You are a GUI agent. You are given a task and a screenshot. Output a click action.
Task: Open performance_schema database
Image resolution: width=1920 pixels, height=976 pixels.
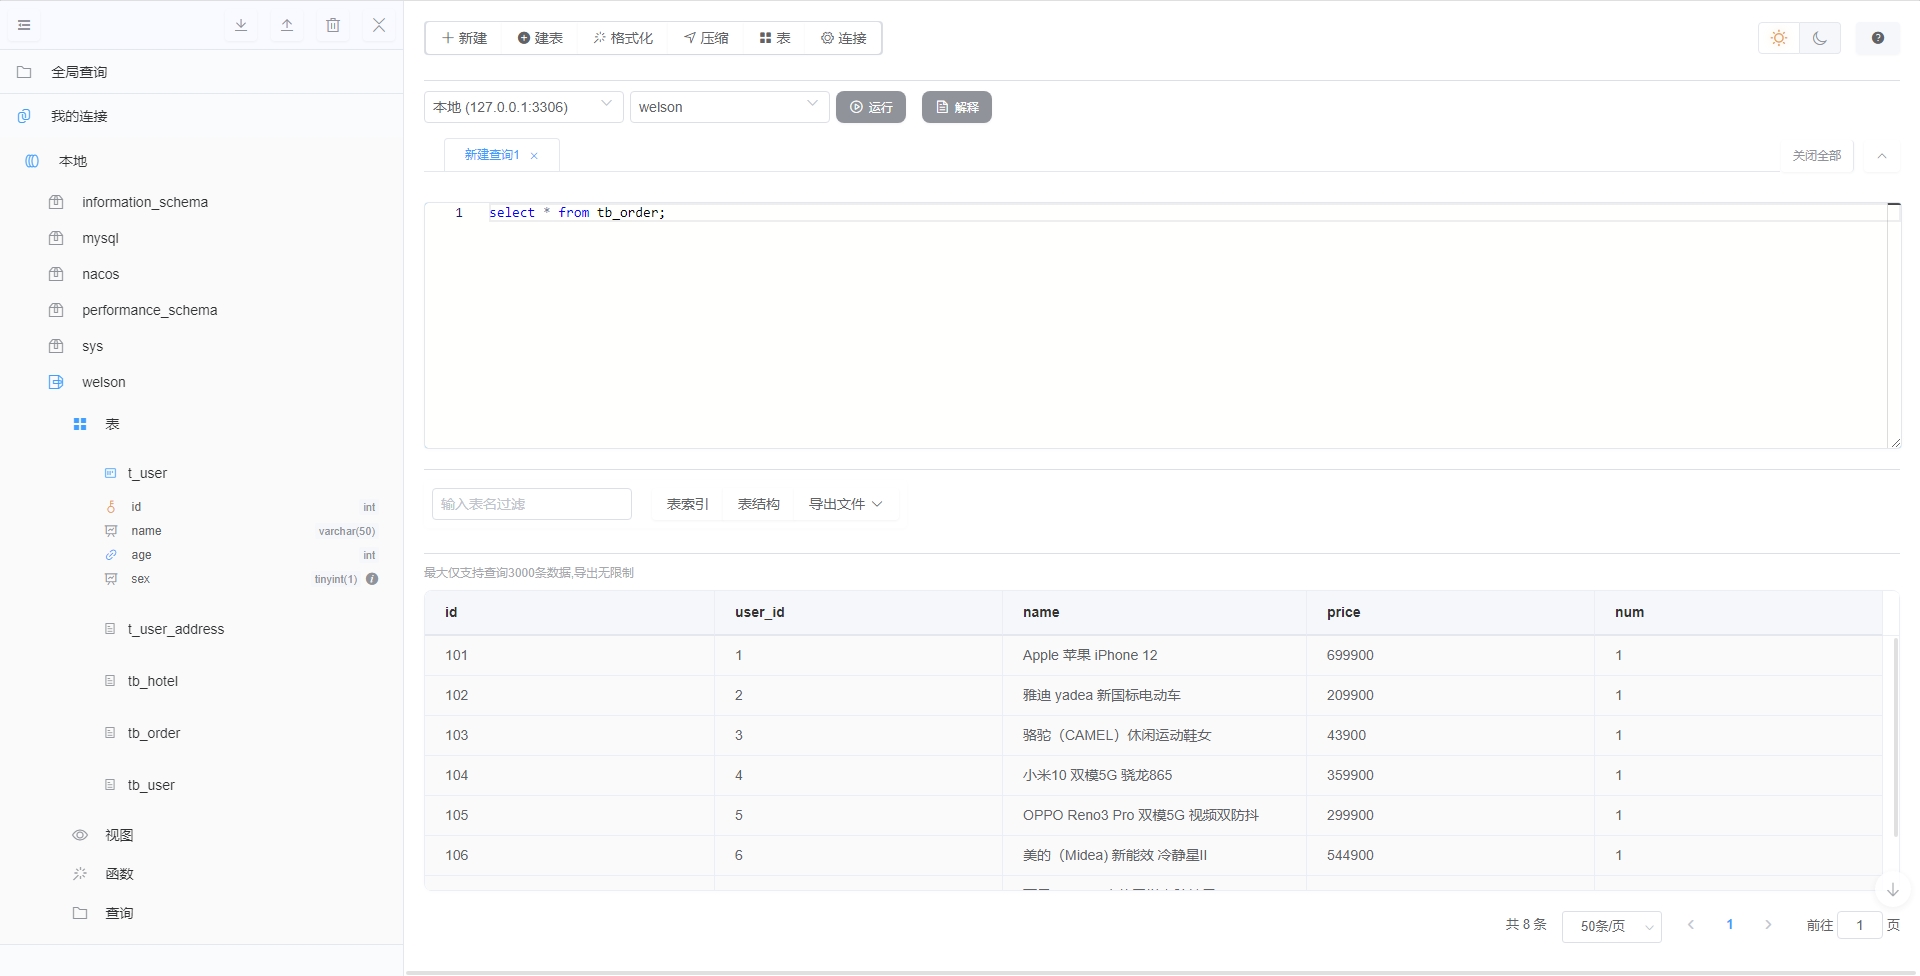point(149,310)
